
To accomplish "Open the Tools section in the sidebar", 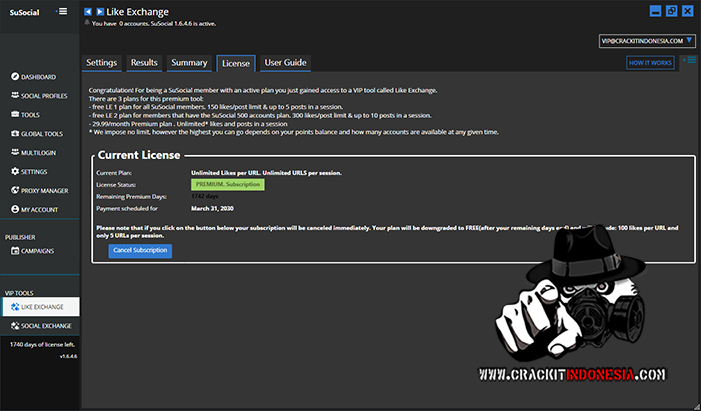I will click(x=32, y=115).
